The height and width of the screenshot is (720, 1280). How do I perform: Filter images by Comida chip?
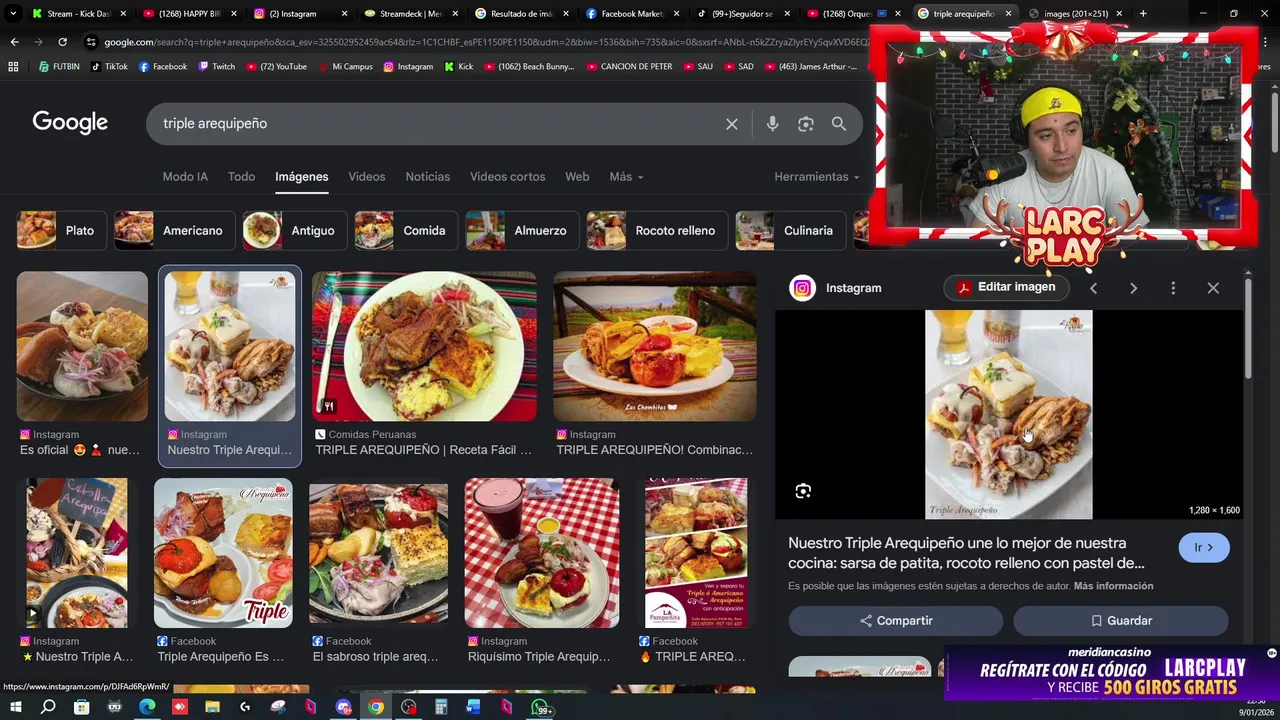(405, 231)
